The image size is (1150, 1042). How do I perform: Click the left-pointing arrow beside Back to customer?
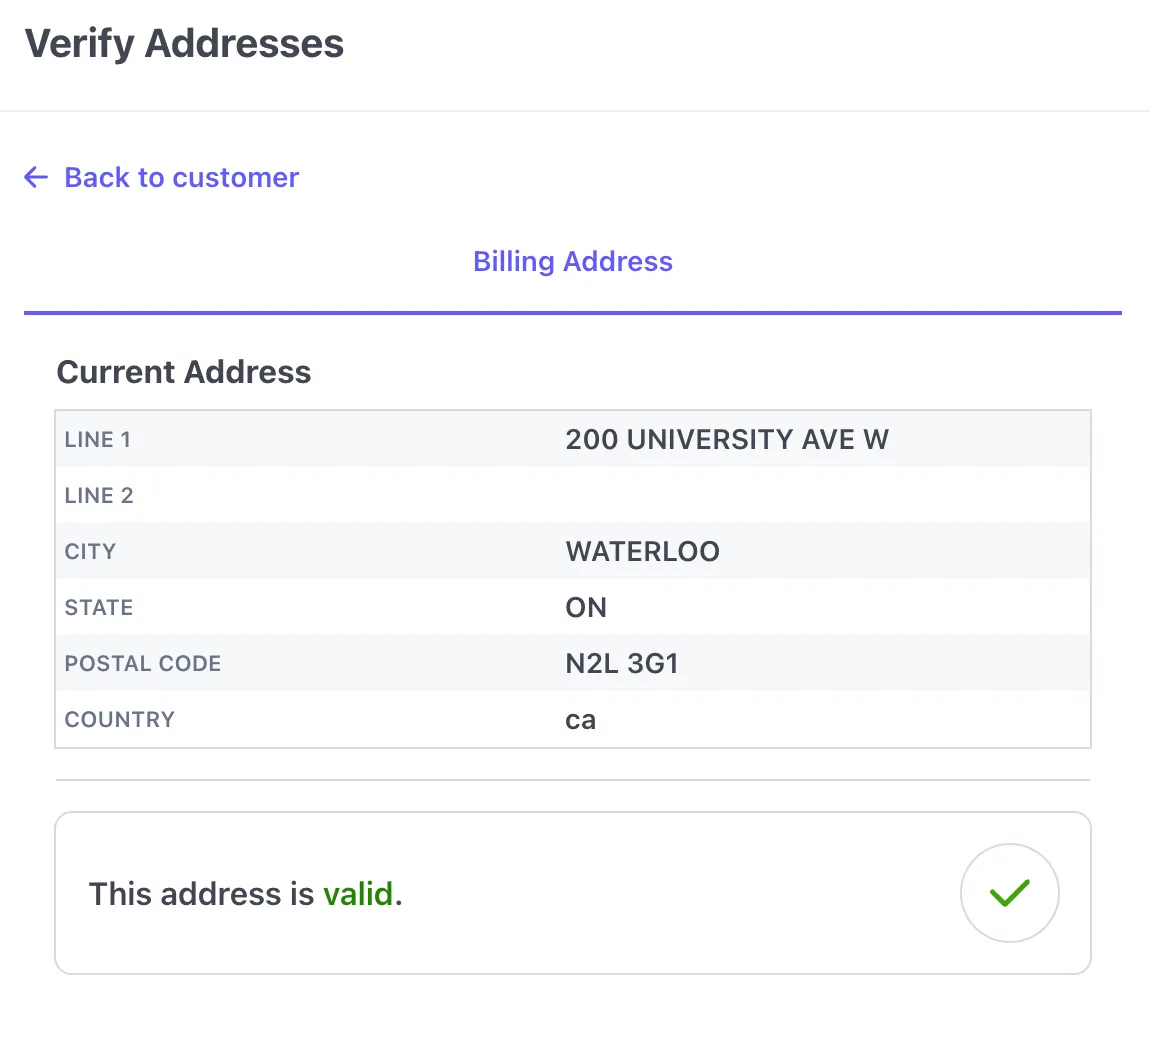pos(35,177)
